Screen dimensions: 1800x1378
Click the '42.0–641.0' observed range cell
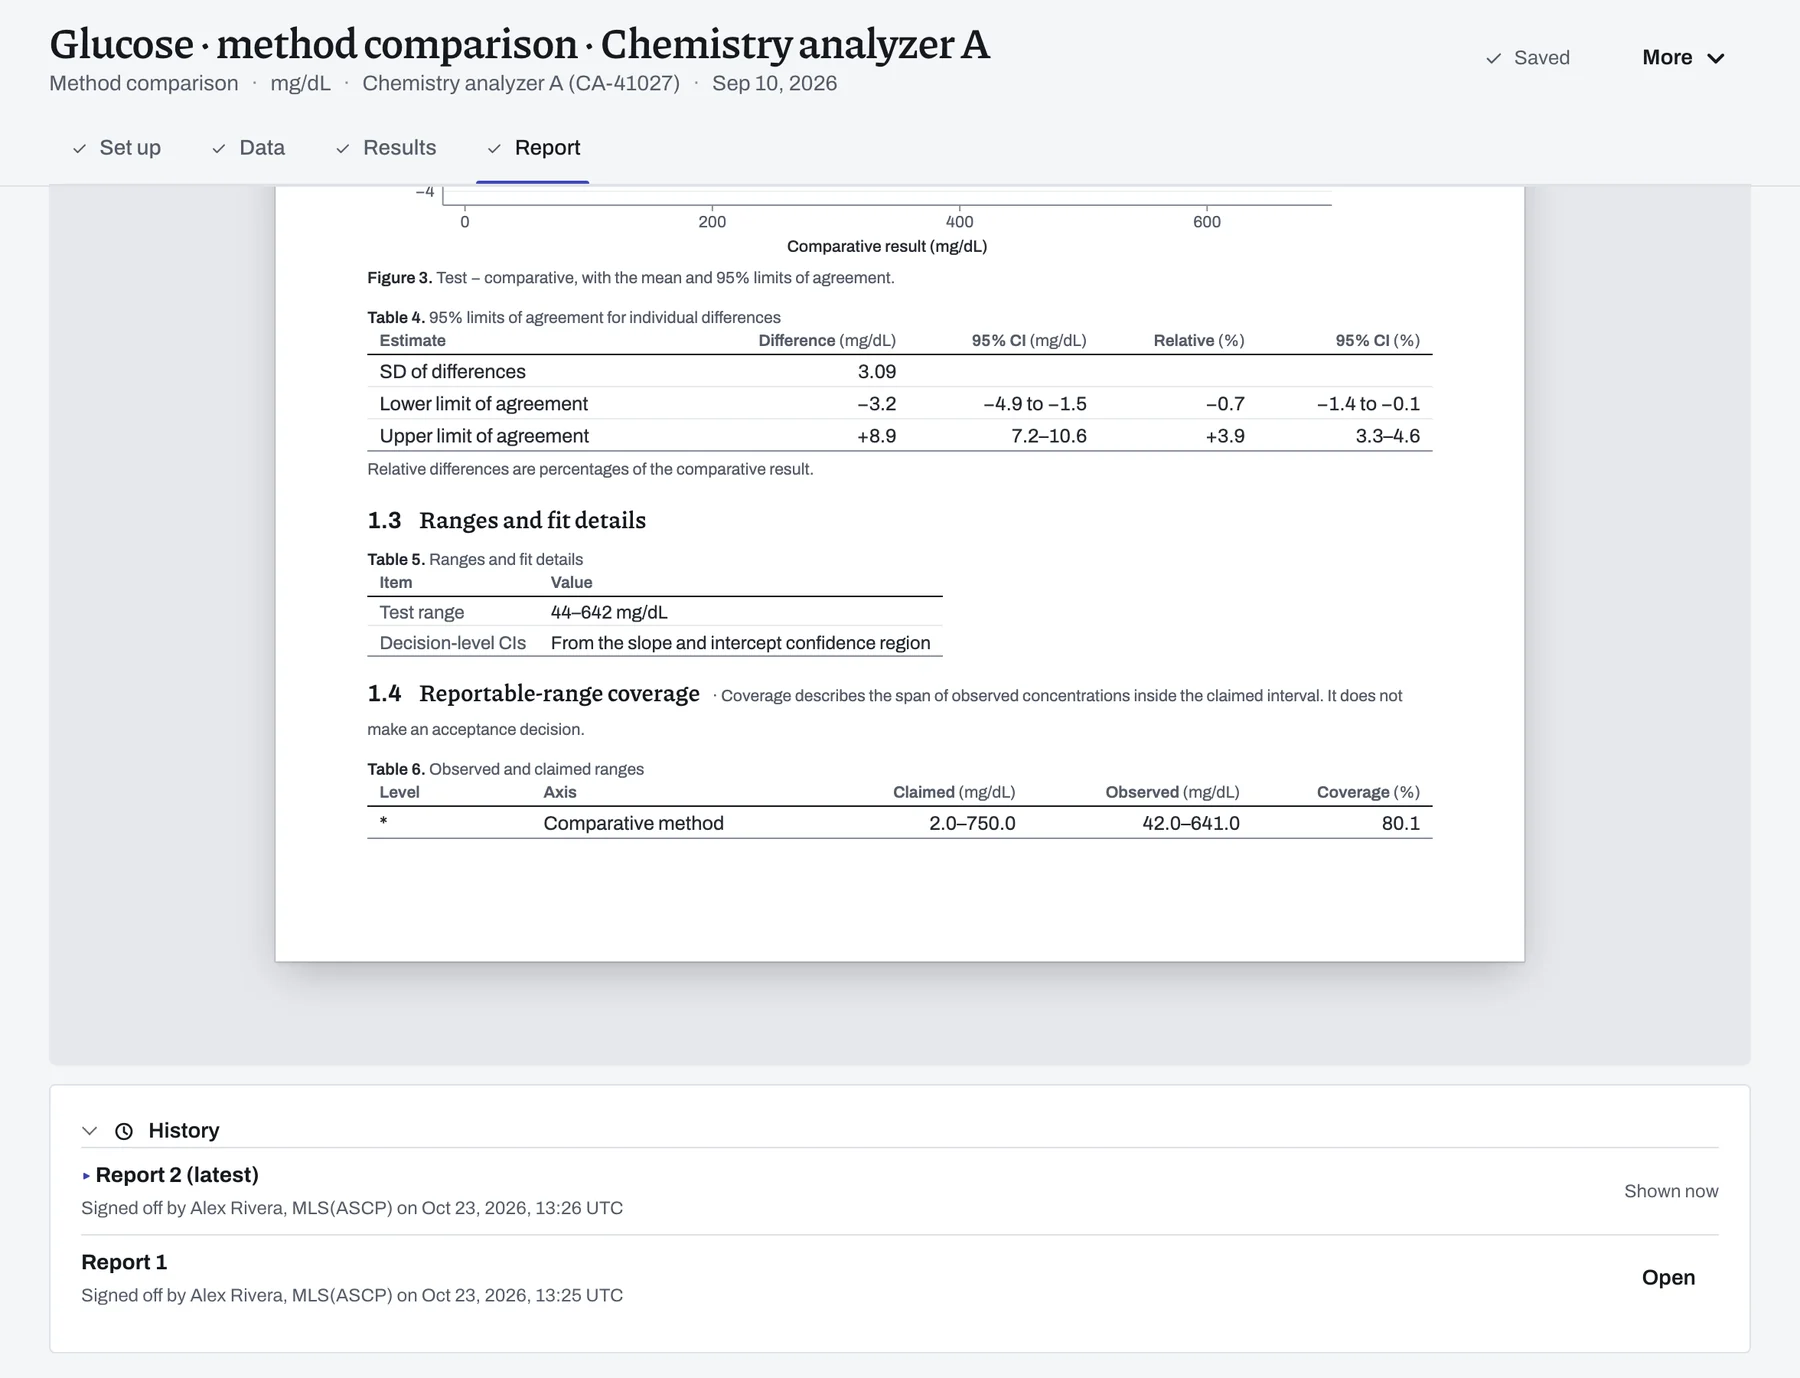[1191, 823]
